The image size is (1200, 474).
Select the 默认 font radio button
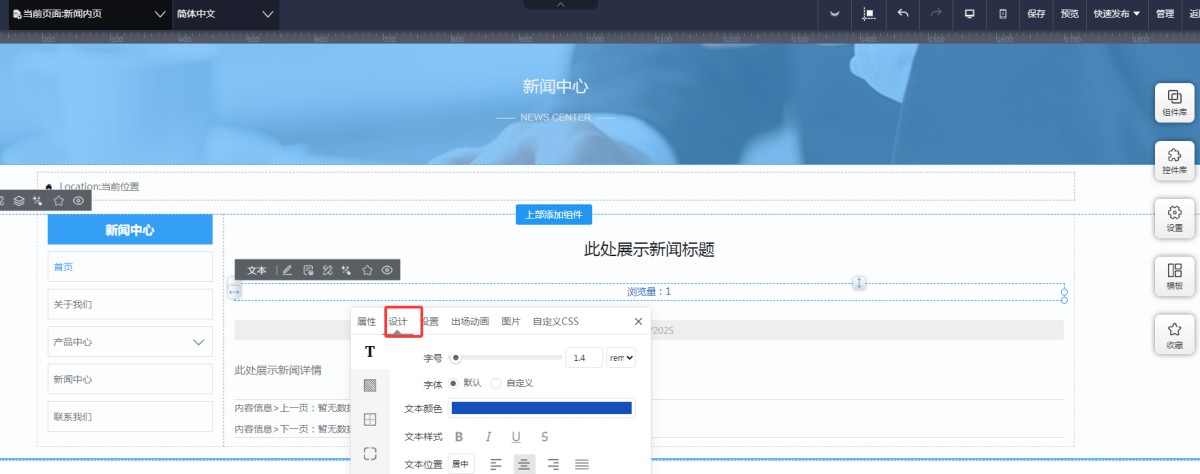[453, 383]
